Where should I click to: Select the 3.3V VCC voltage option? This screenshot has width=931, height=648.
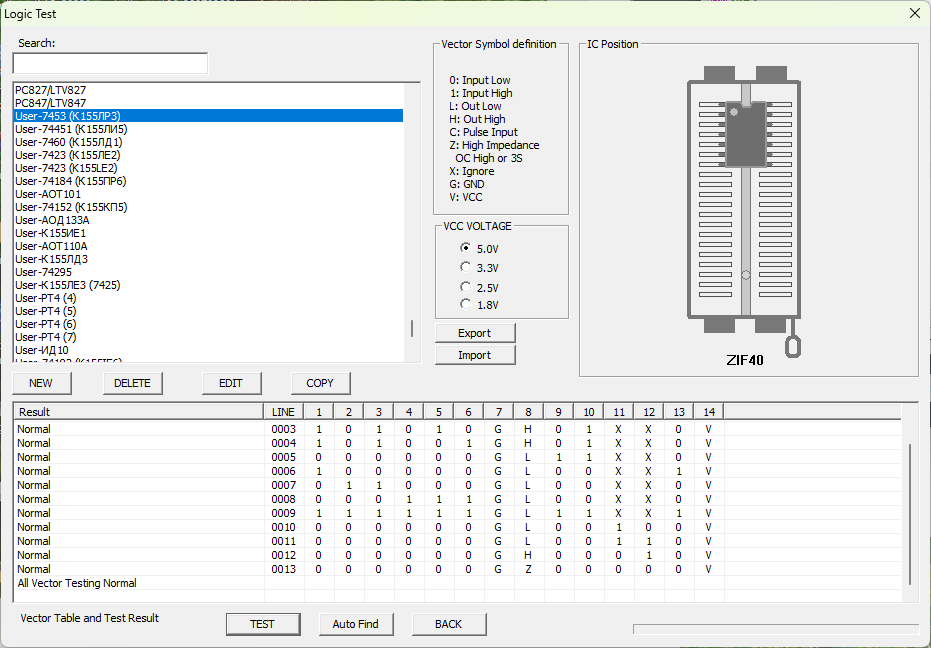point(465,267)
